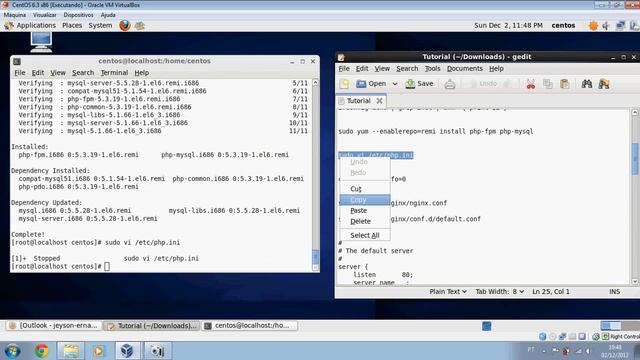Image resolution: width=640 pixels, height=360 pixels.
Task: Open gedit View menu
Action: 382,69
